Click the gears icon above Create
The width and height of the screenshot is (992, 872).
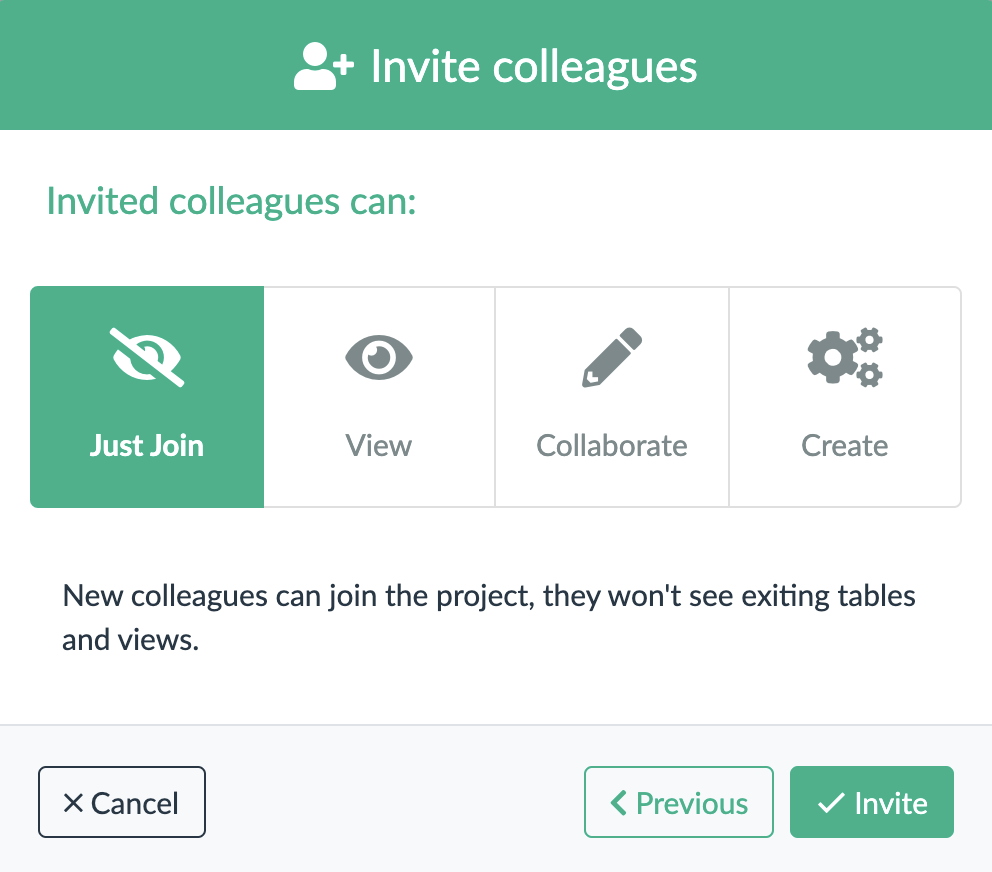845,358
